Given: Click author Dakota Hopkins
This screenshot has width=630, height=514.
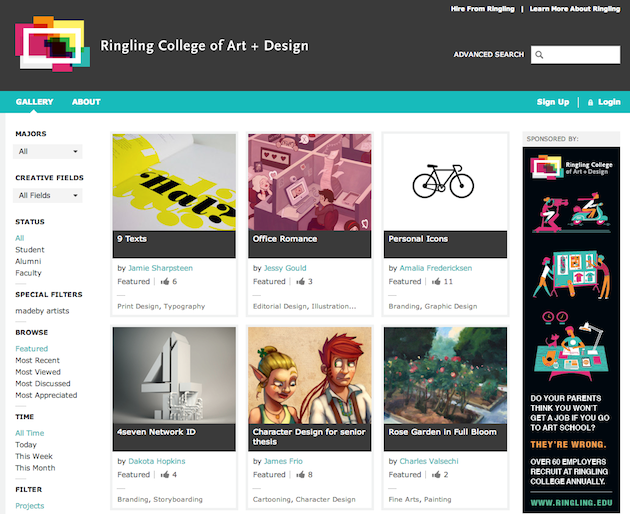Looking at the screenshot, I should pos(157,461).
